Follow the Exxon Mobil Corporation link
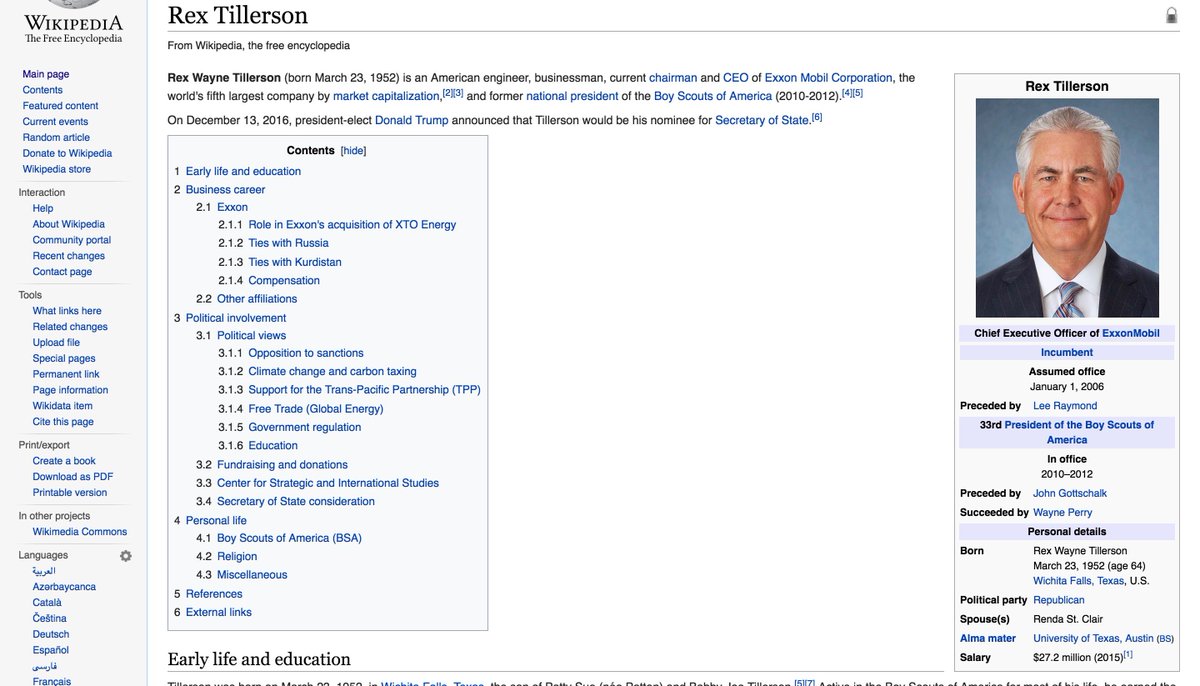Viewport: 1200px width, 686px height. [x=828, y=78]
